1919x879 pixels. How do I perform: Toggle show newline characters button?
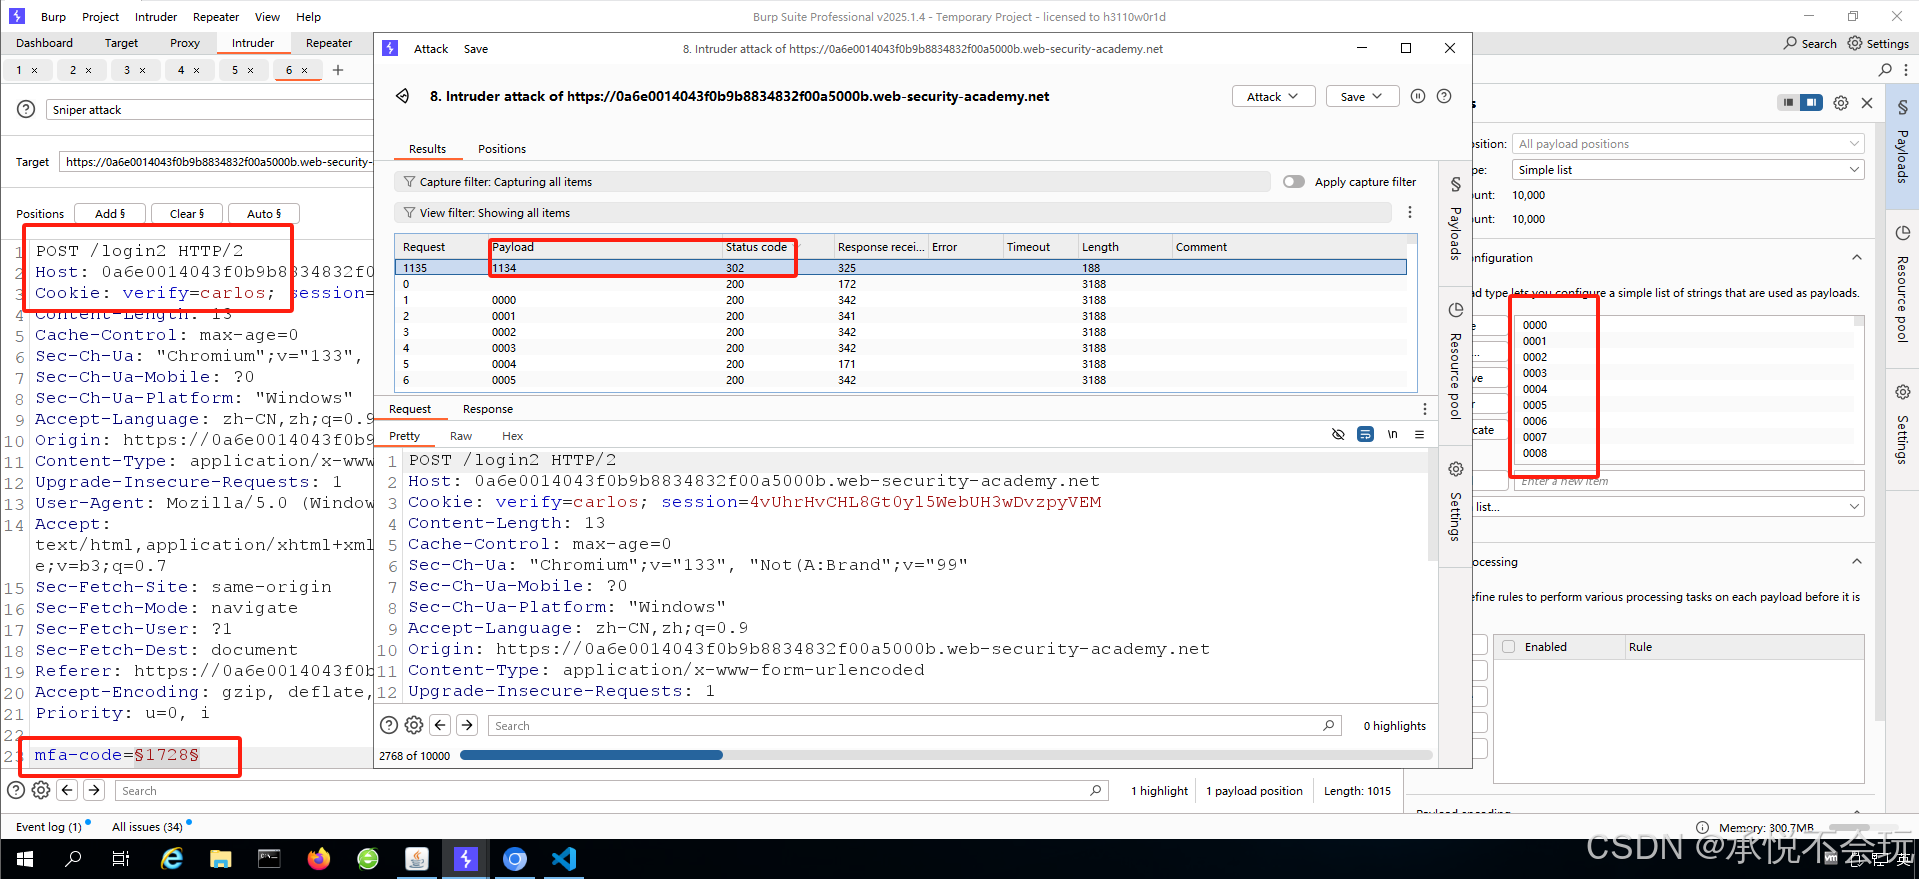[1393, 434]
